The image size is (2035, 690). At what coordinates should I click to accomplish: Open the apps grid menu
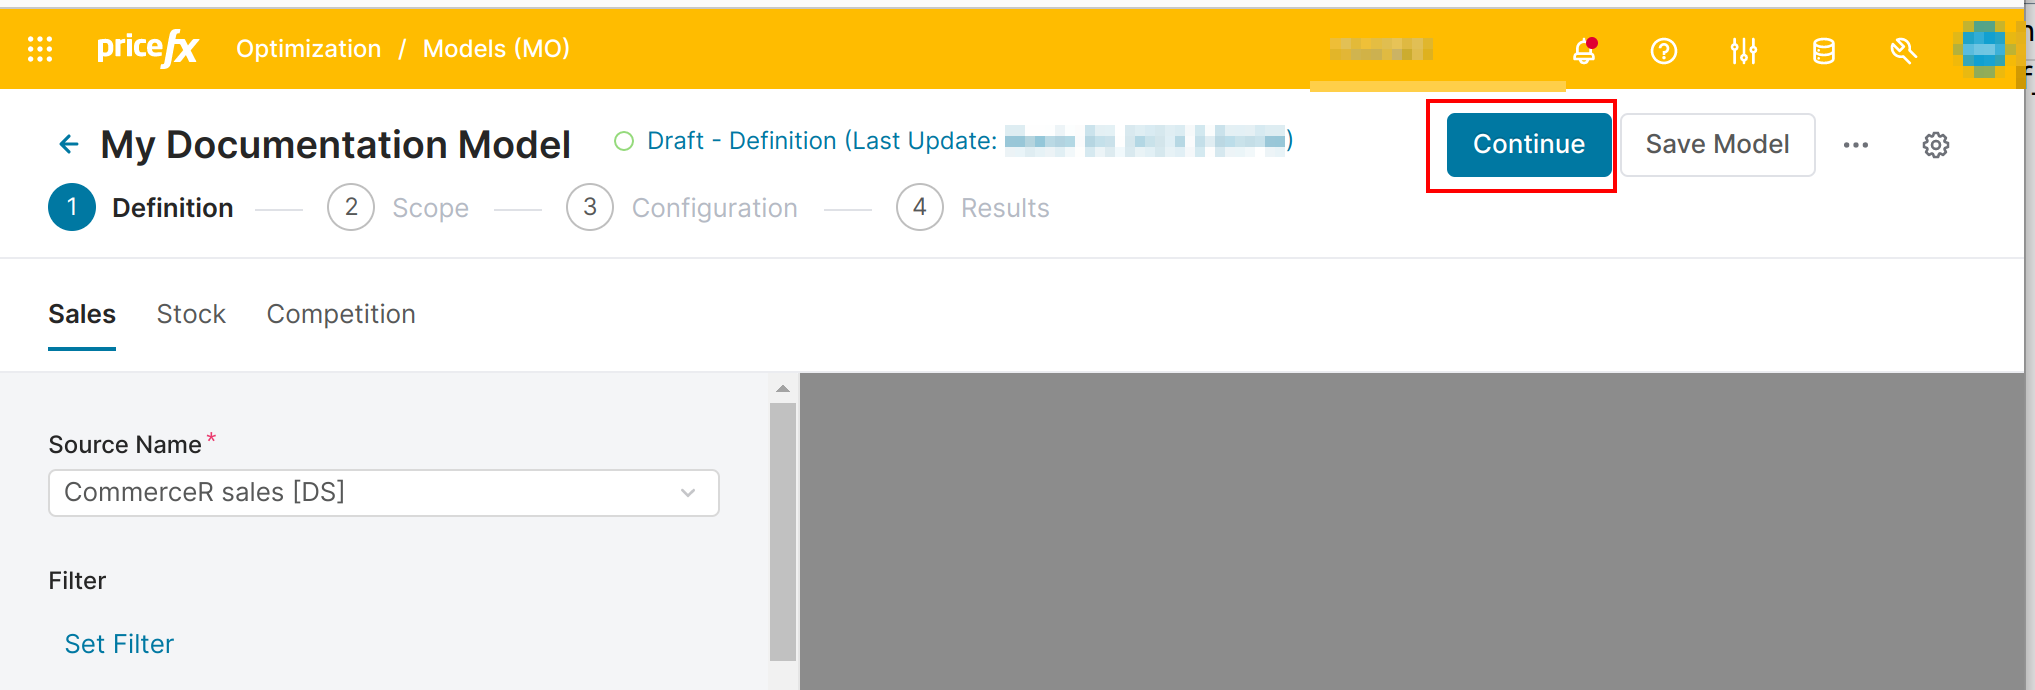click(x=40, y=49)
